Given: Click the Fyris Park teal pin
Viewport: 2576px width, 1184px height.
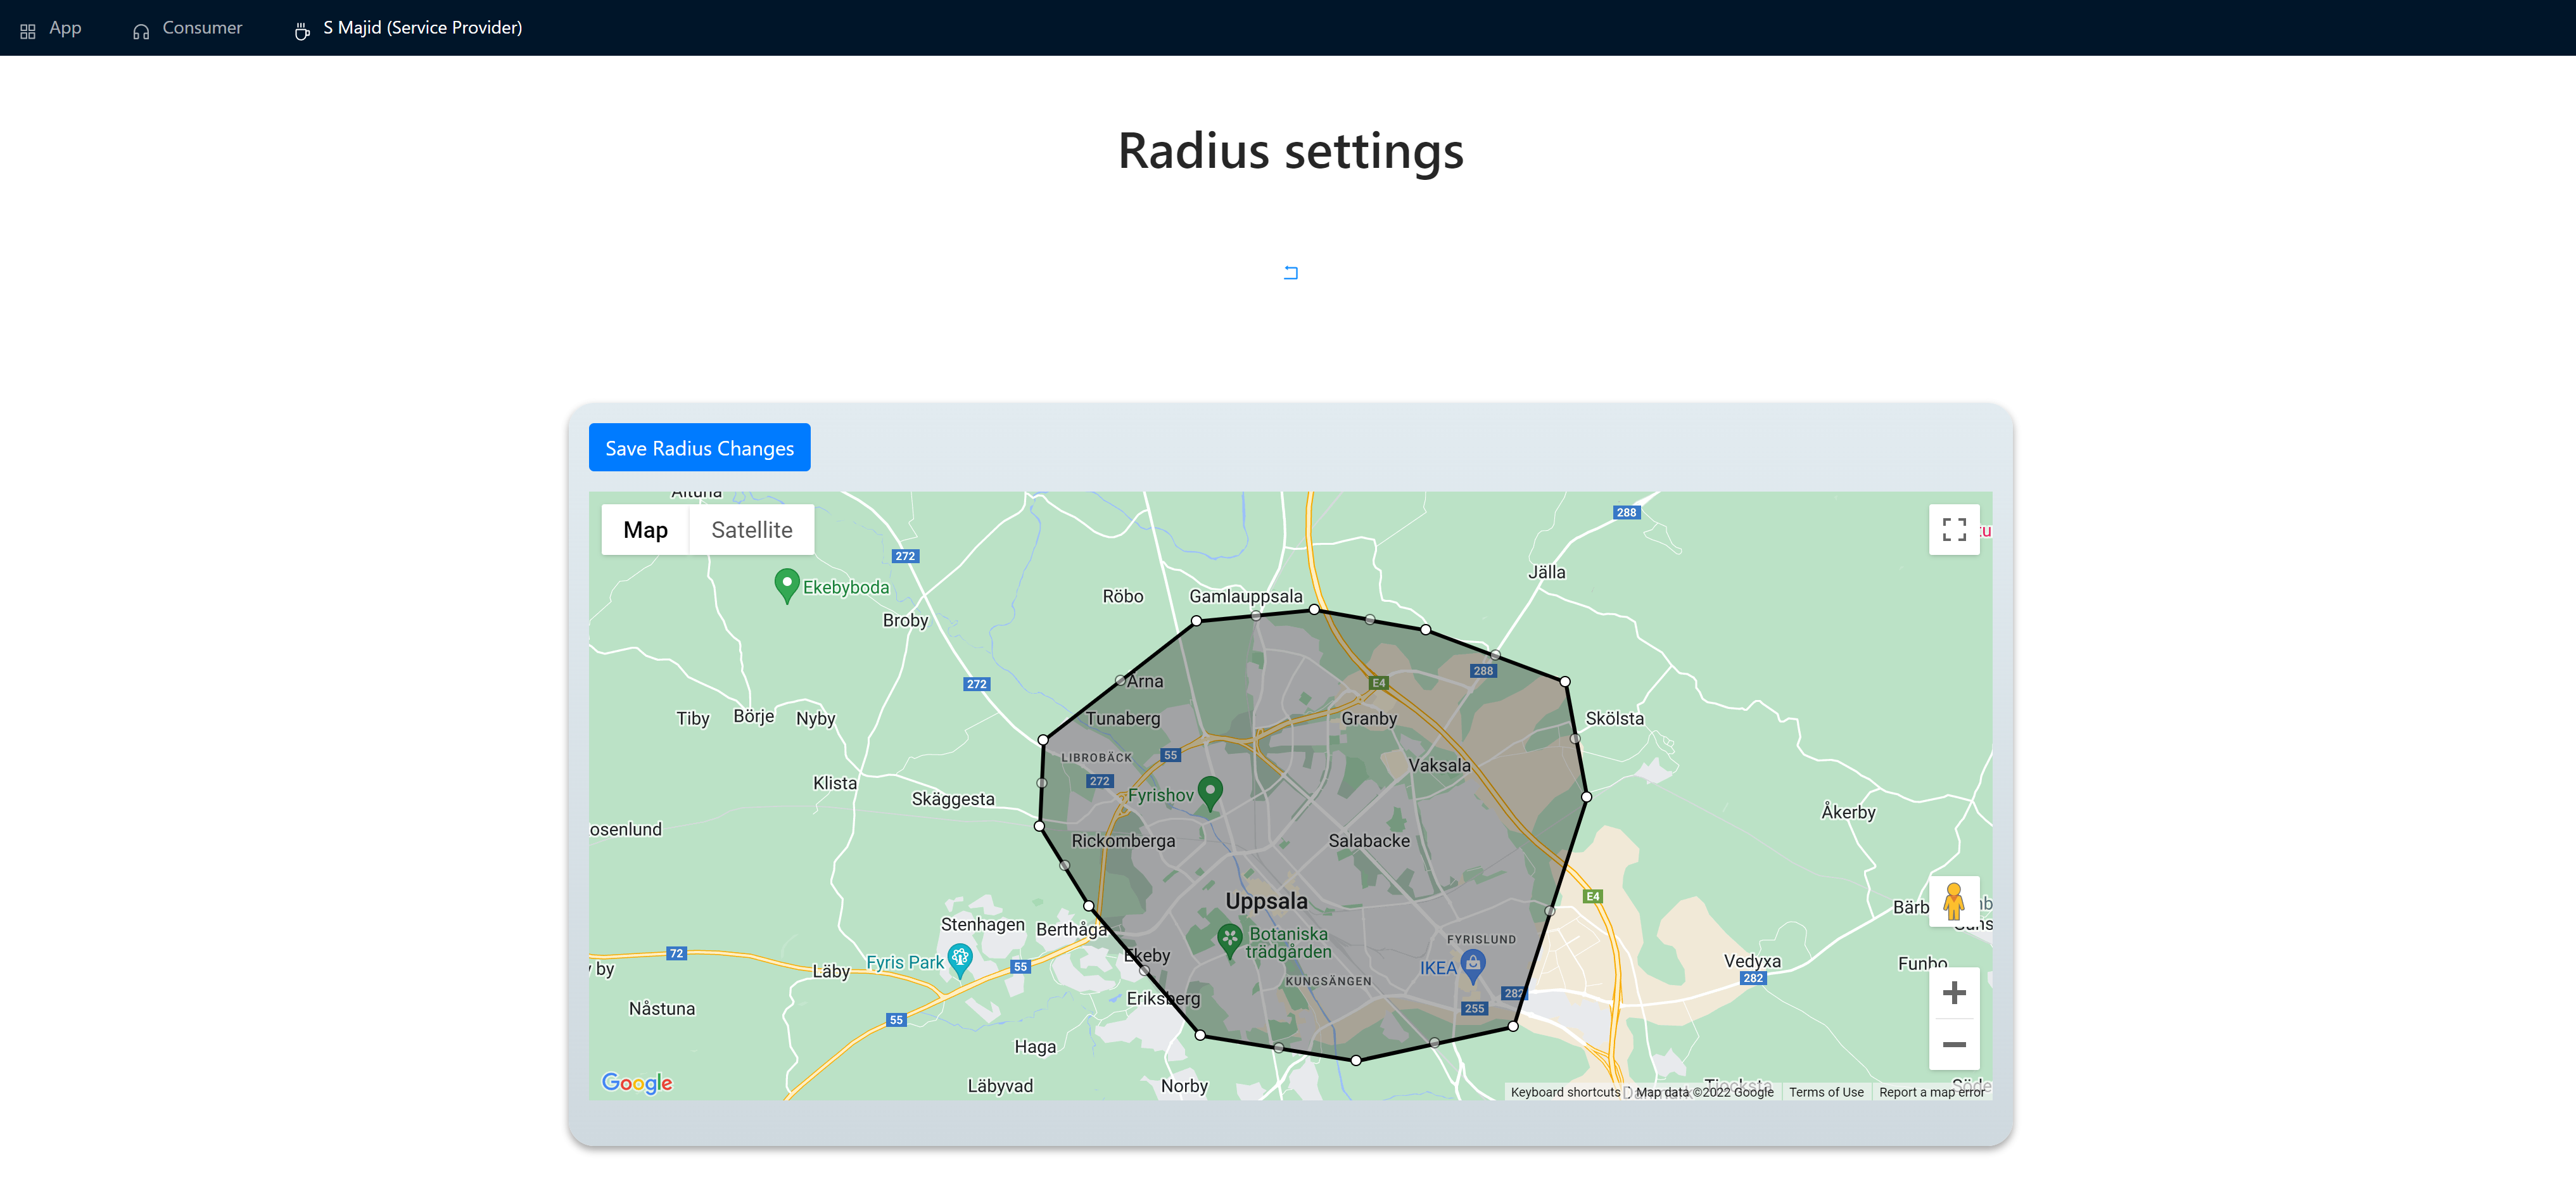Looking at the screenshot, I should click(960, 960).
